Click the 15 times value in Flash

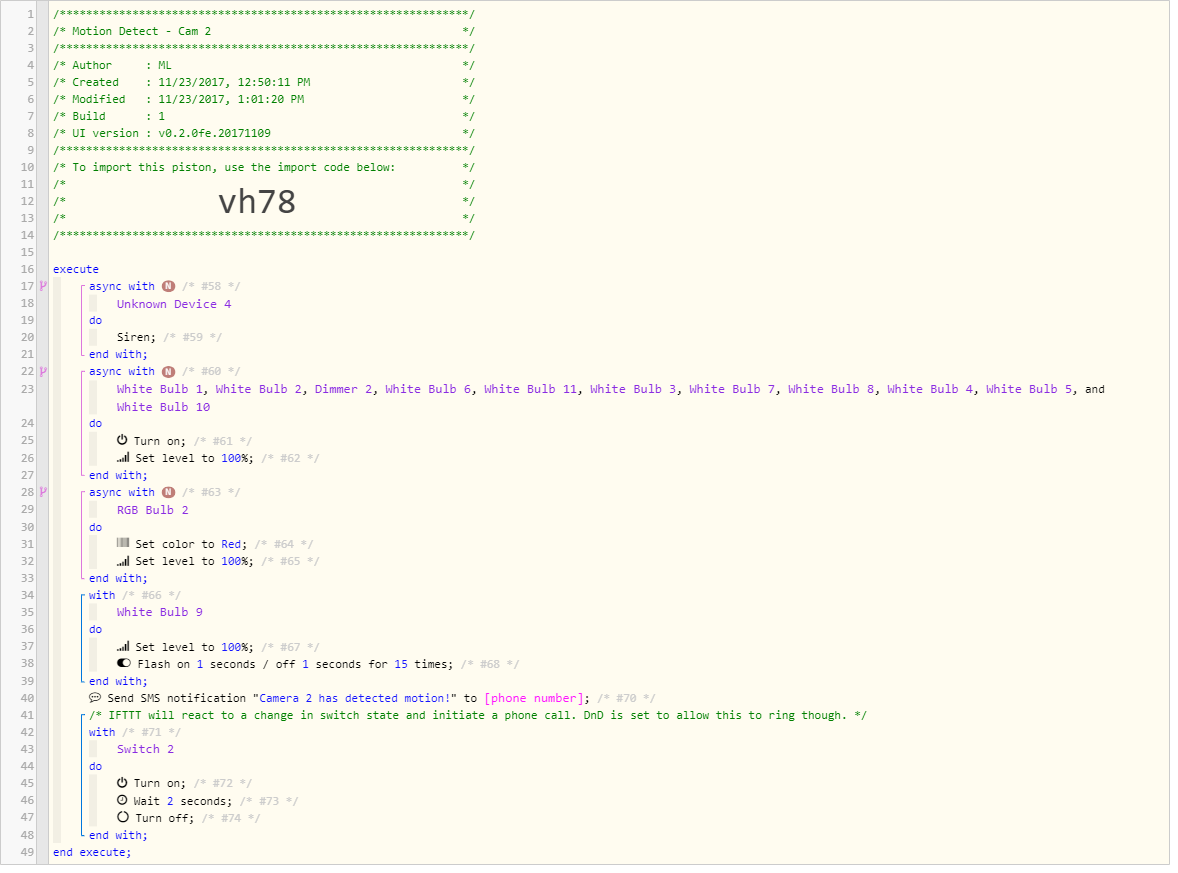tap(401, 664)
